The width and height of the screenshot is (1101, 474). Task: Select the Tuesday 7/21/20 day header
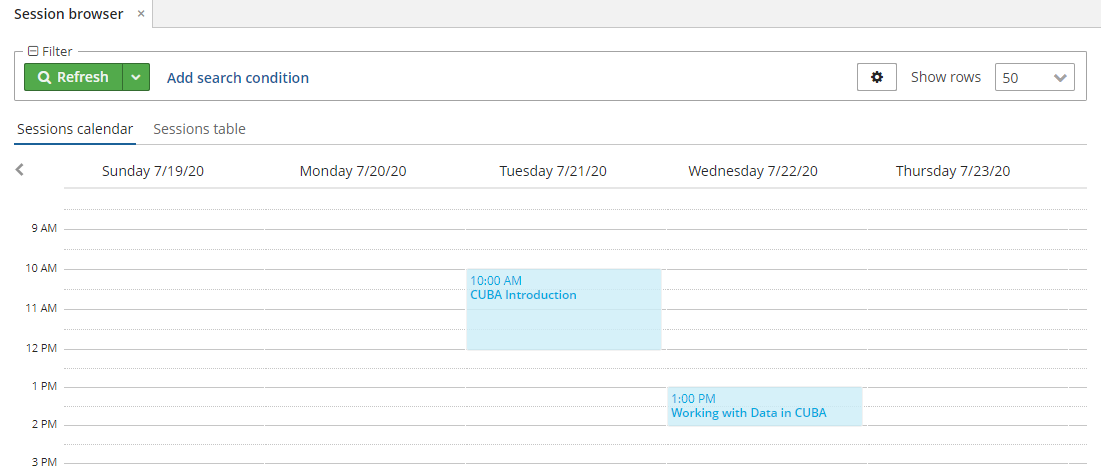click(553, 171)
